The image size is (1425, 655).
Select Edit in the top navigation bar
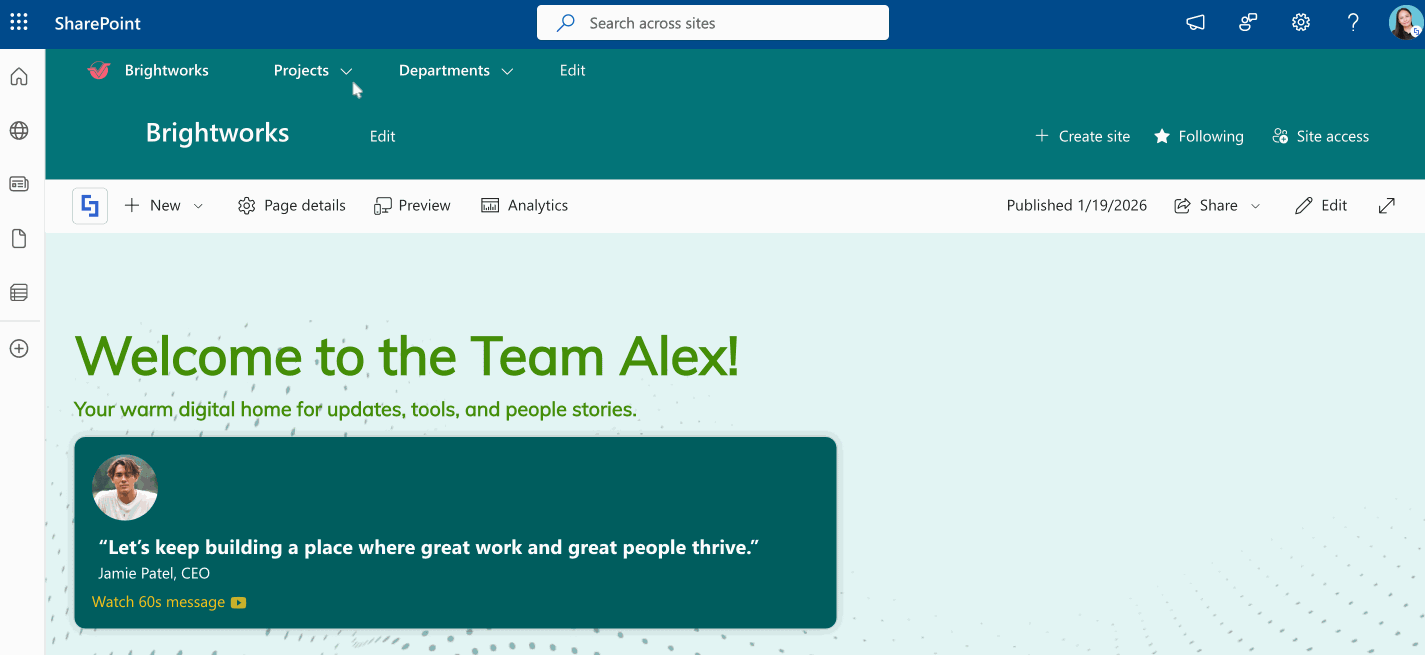(x=572, y=70)
